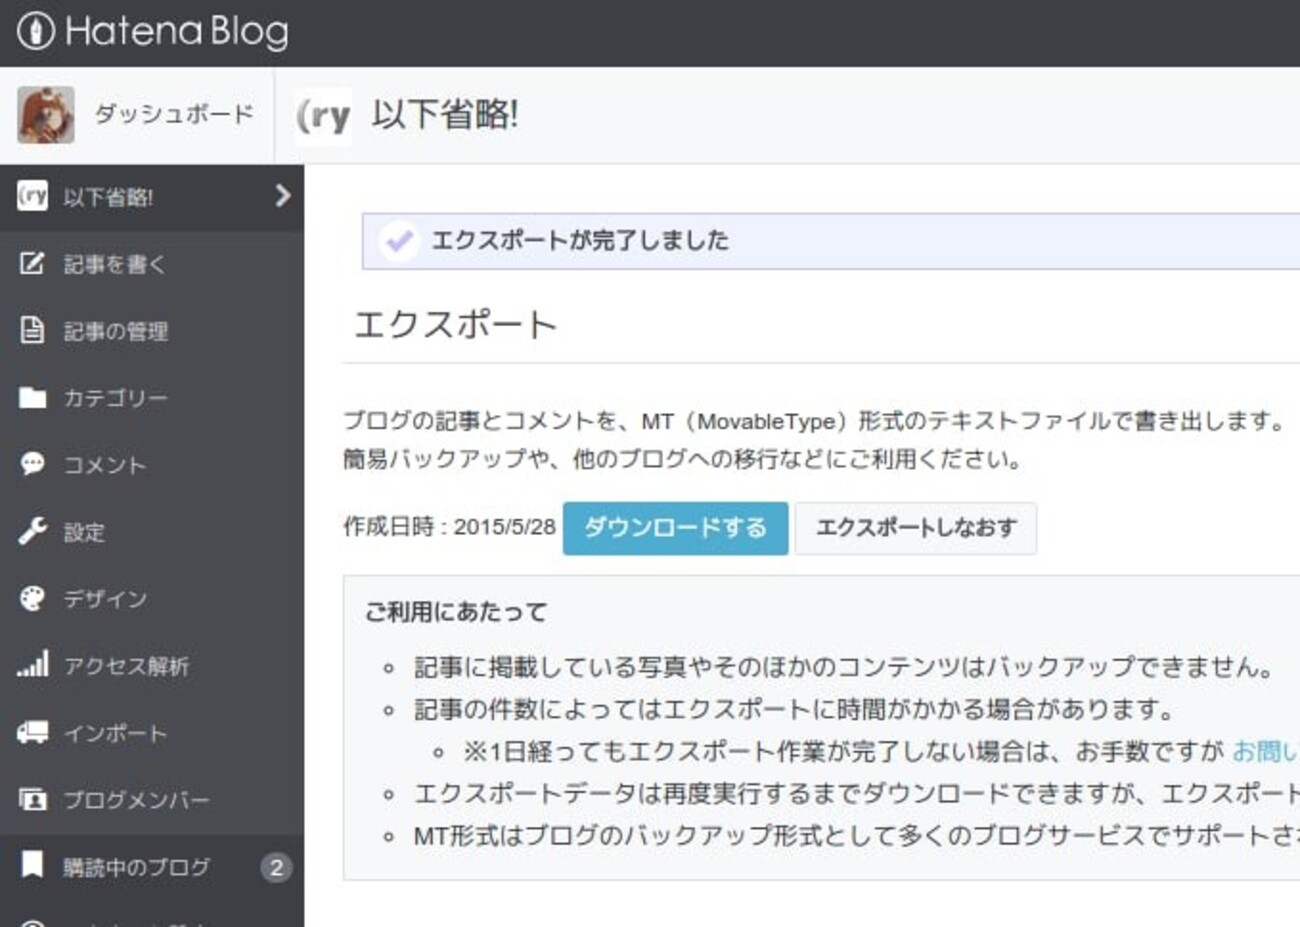Click the speech bubble コメント icon
Screen dimensions: 1300x927
coord(32,464)
